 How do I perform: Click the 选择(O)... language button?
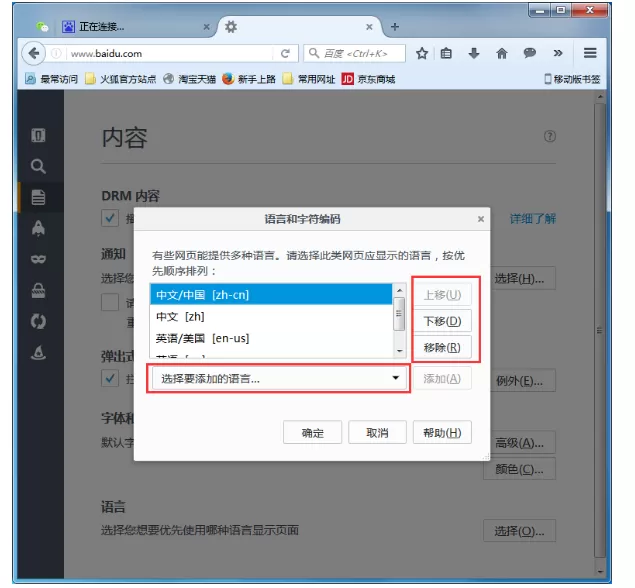point(520,531)
